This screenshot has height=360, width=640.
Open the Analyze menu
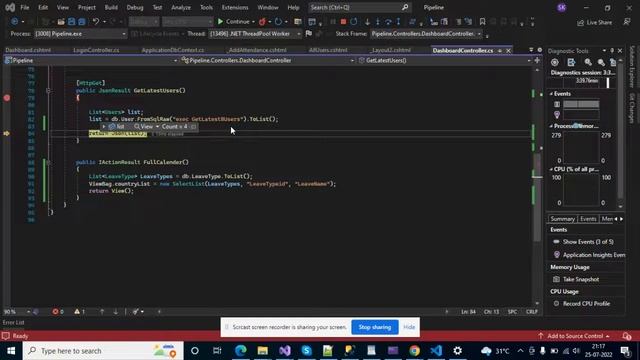tap(181, 7)
